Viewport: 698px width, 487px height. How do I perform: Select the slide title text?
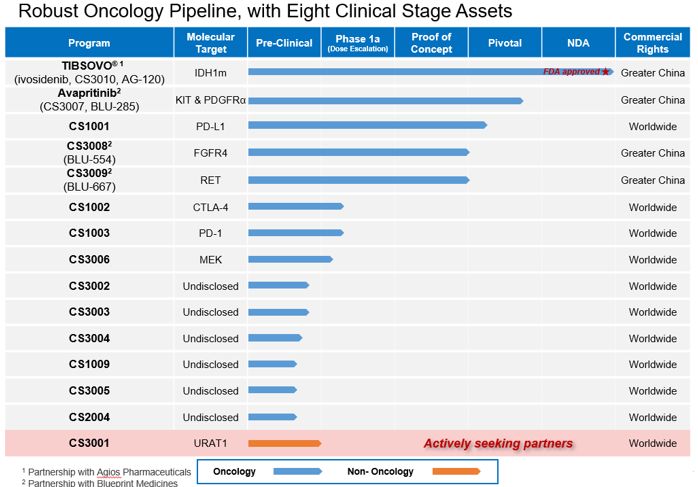coord(265,11)
